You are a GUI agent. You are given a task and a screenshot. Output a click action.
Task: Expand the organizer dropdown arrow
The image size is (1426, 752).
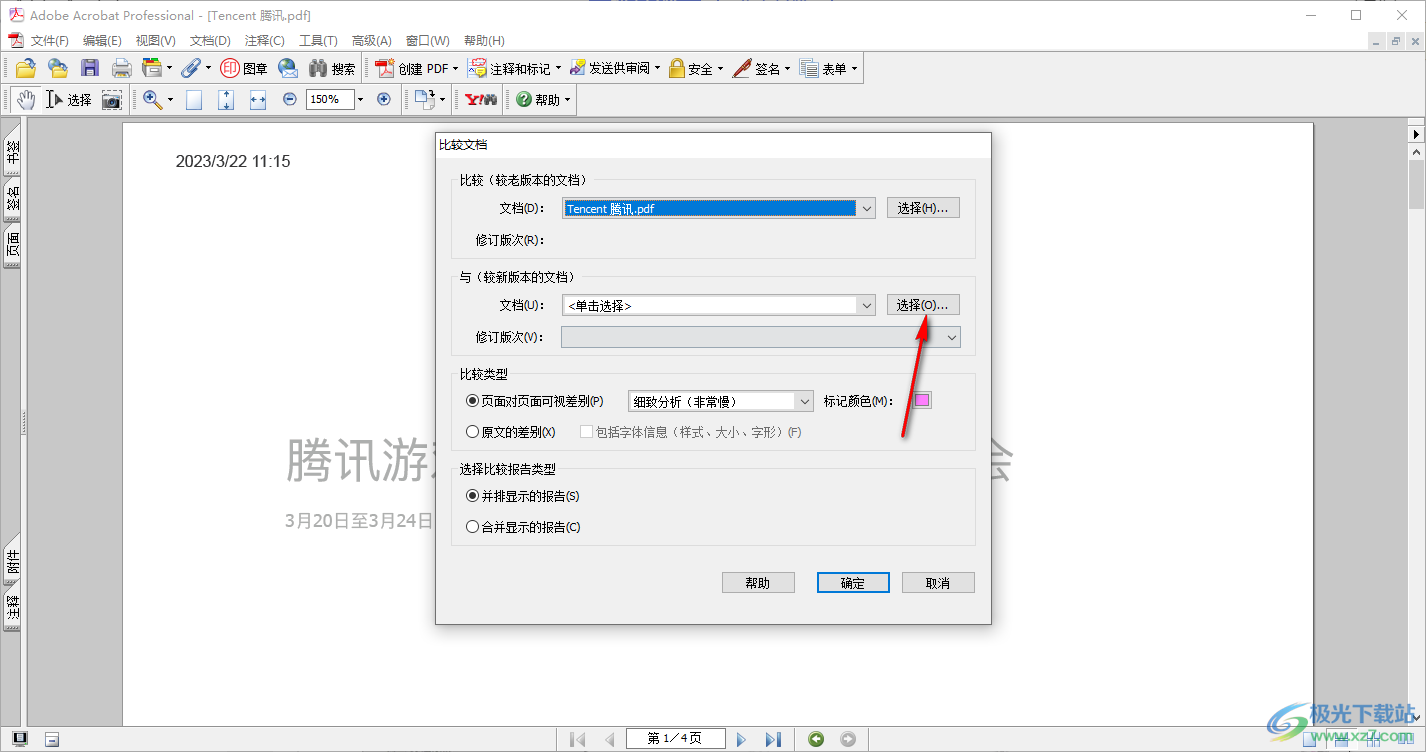pyautogui.click(x=169, y=68)
